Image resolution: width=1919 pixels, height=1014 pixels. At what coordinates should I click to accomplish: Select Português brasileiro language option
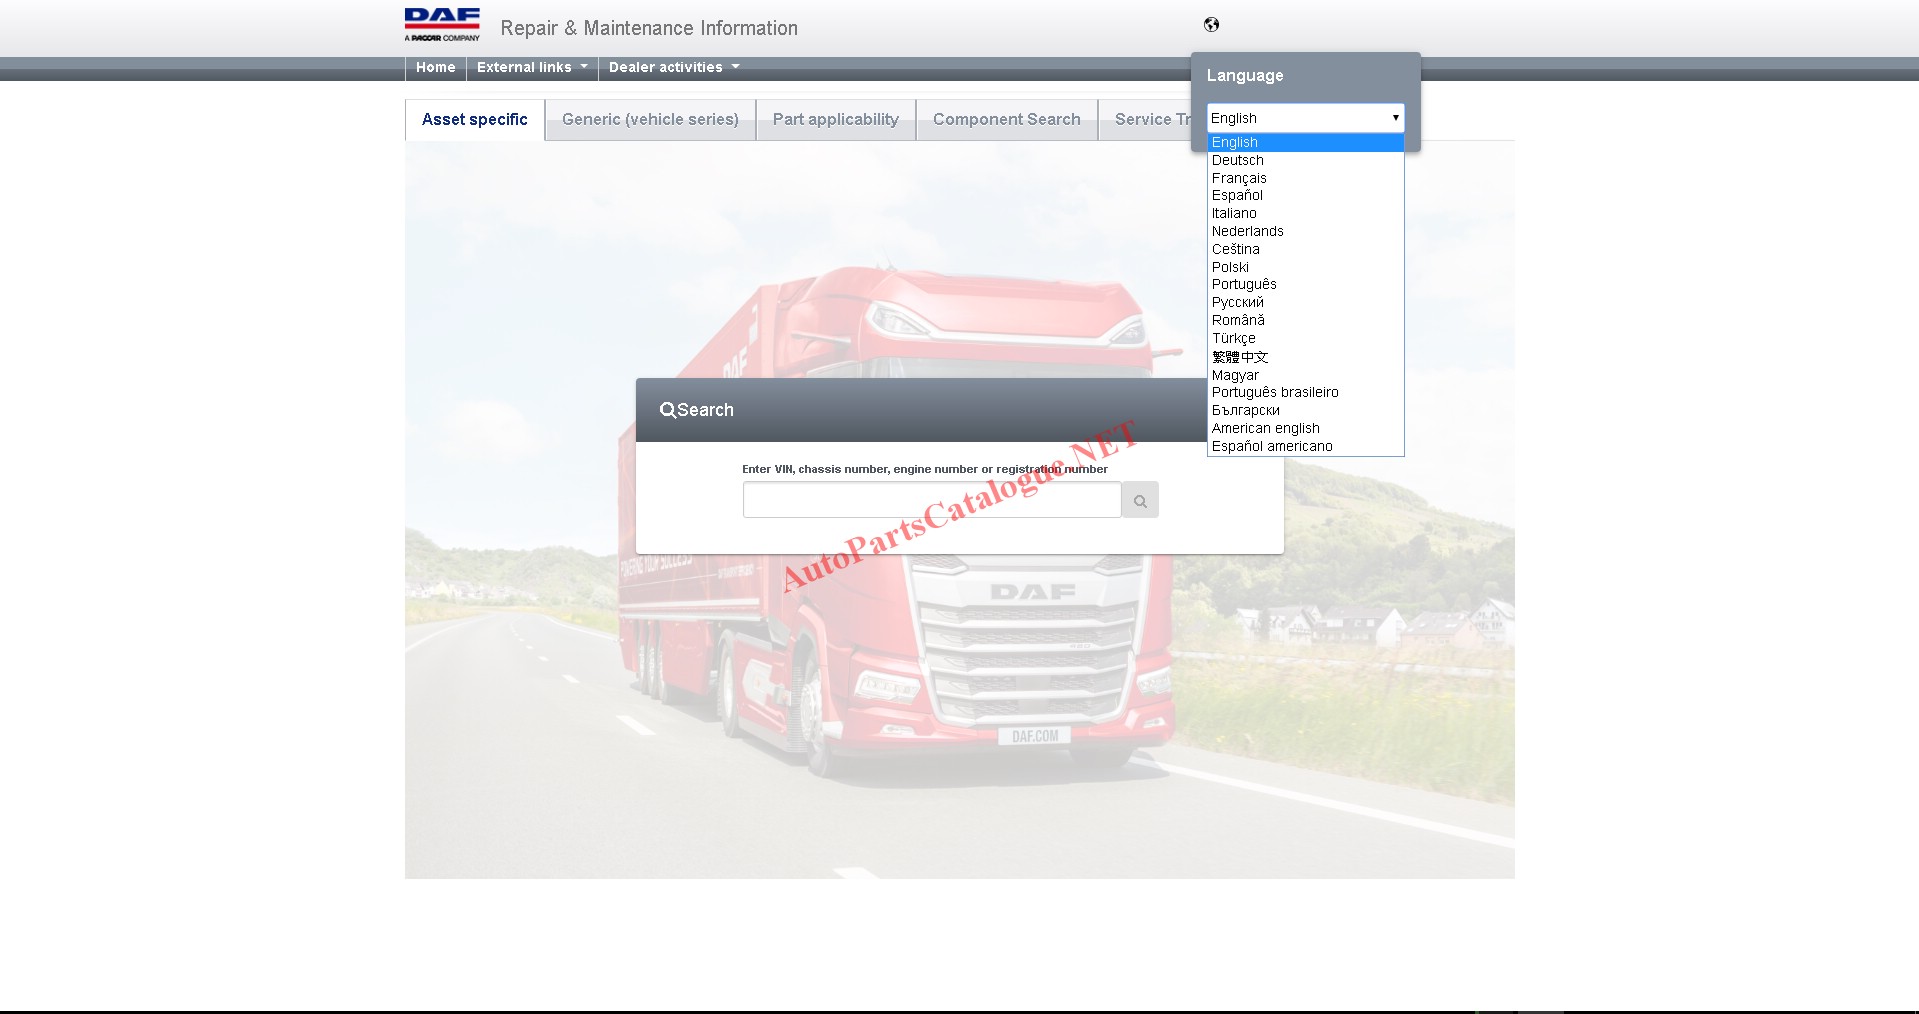tap(1275, 393)
